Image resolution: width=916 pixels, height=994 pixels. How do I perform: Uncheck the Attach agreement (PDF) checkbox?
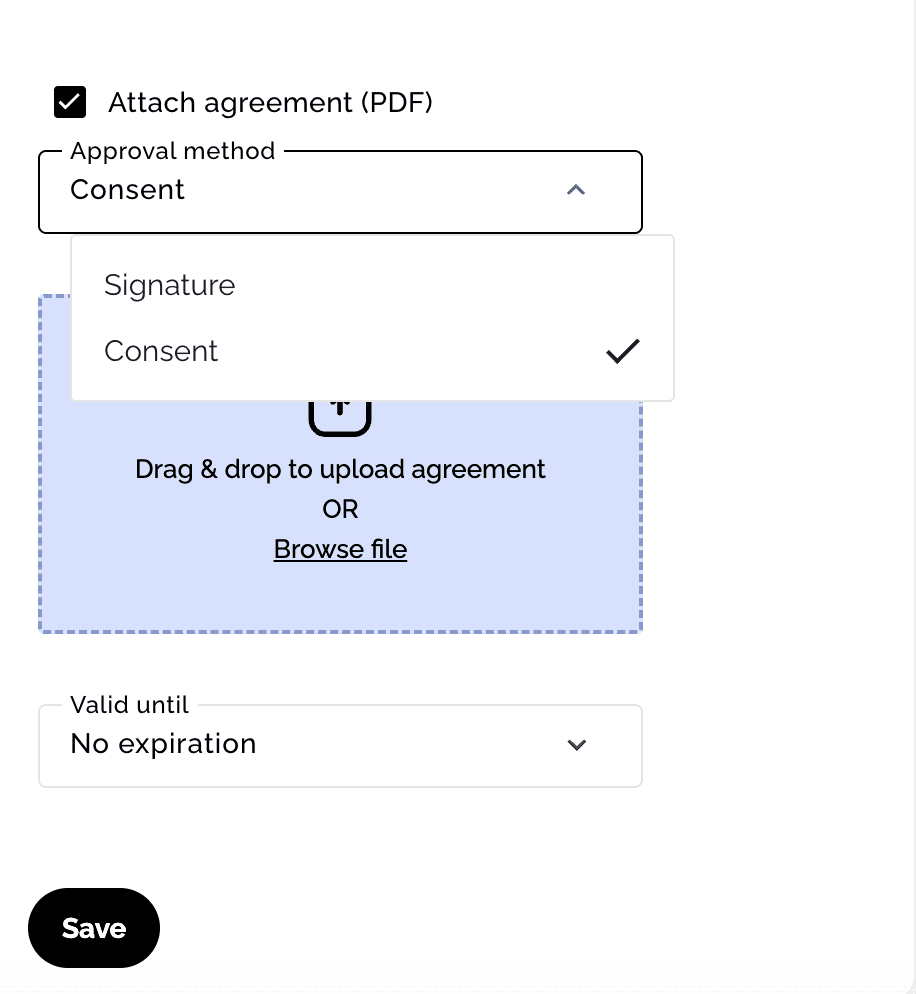click(70, 102)
